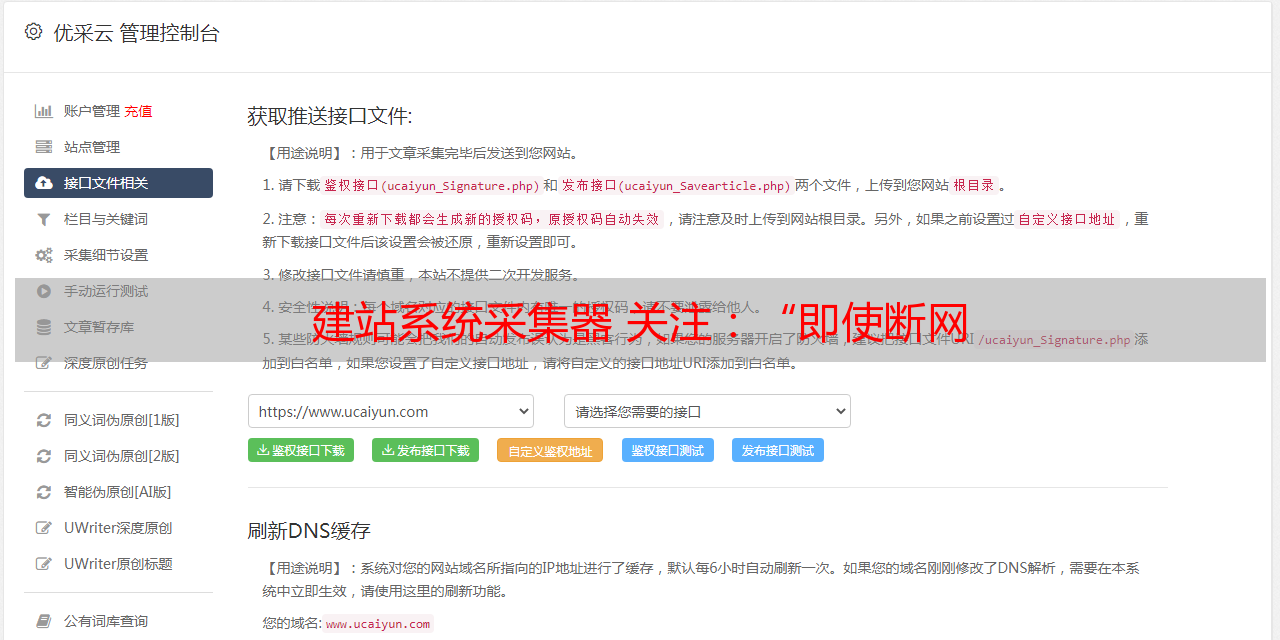Viewport: 1280px width, 640px height.
Task: Open the https://www.ucaiyun.com site dropdown
Action: (x=391, y=411)
